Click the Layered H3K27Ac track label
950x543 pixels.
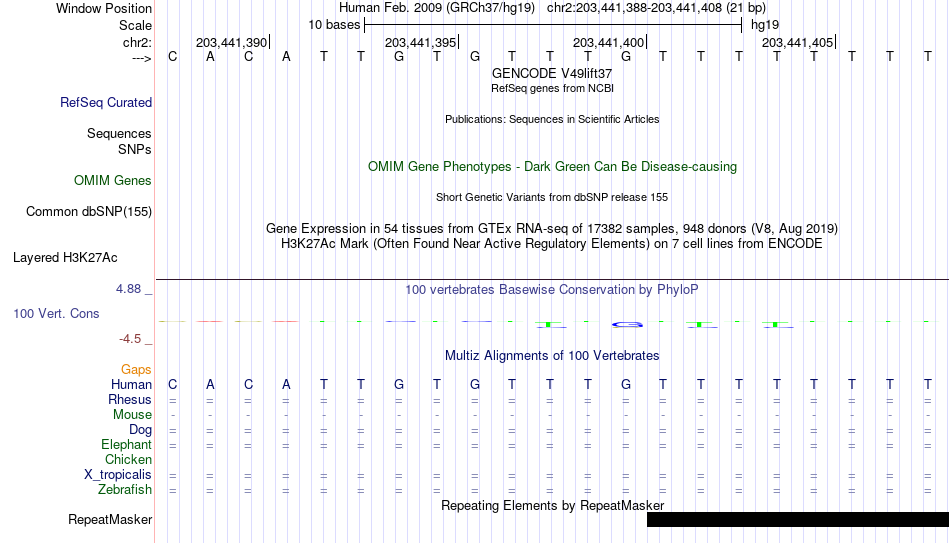tap(65, 258)
